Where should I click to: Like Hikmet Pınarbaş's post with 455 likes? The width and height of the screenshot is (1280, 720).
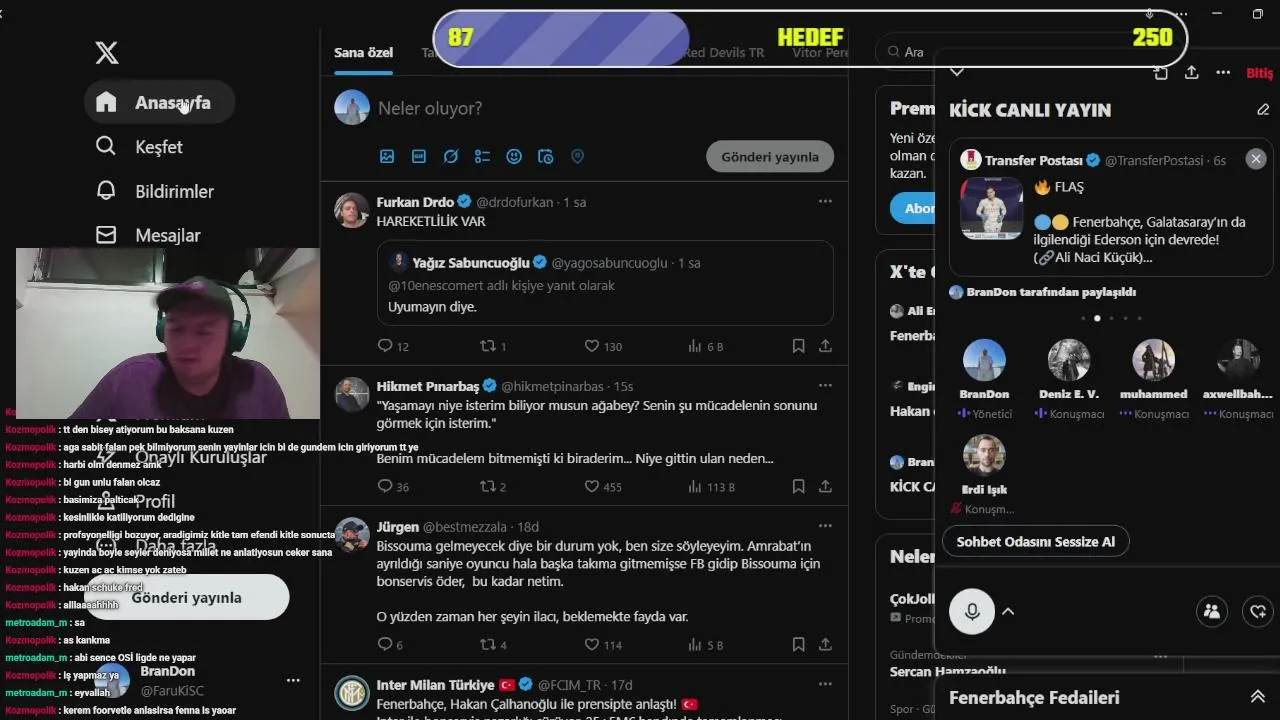point(592,486)
